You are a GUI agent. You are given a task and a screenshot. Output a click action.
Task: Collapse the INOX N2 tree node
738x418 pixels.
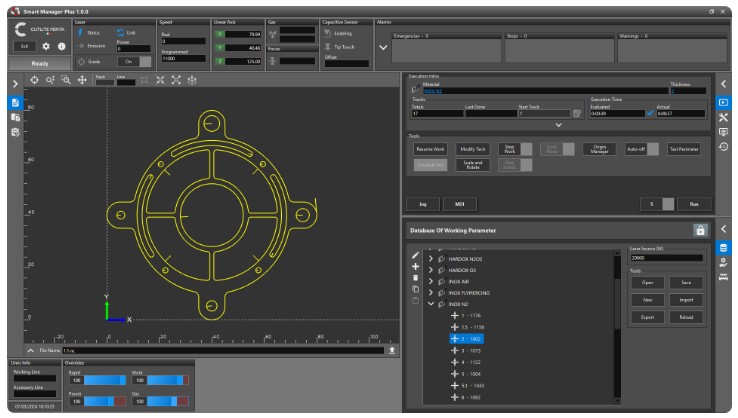tap(431, 304)
